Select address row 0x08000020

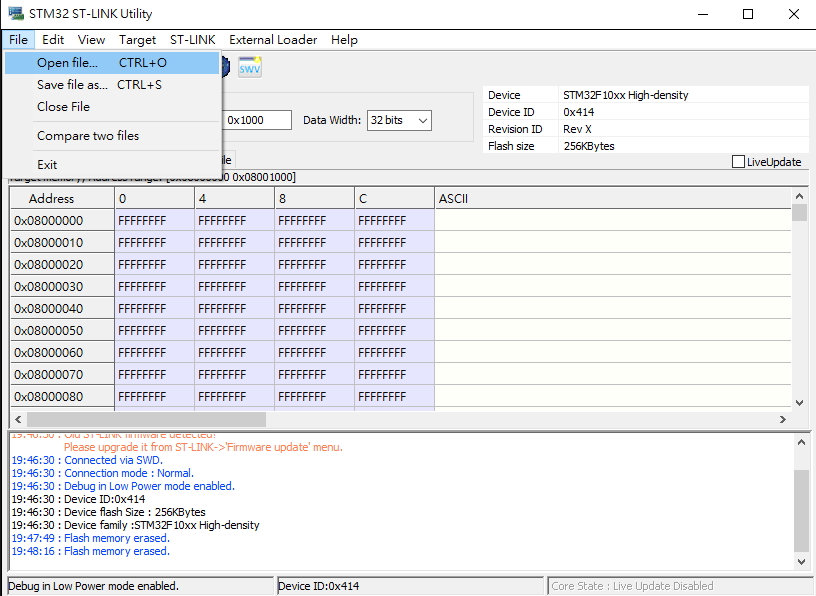[x=62, y=264]
